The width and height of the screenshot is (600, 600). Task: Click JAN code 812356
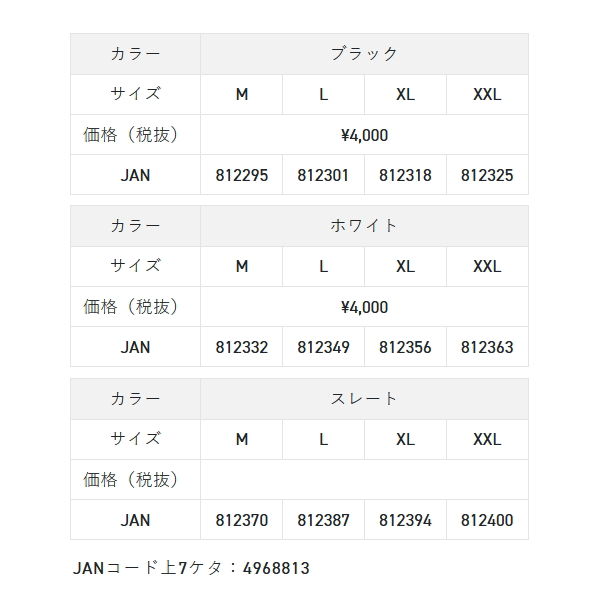point(405,347)
